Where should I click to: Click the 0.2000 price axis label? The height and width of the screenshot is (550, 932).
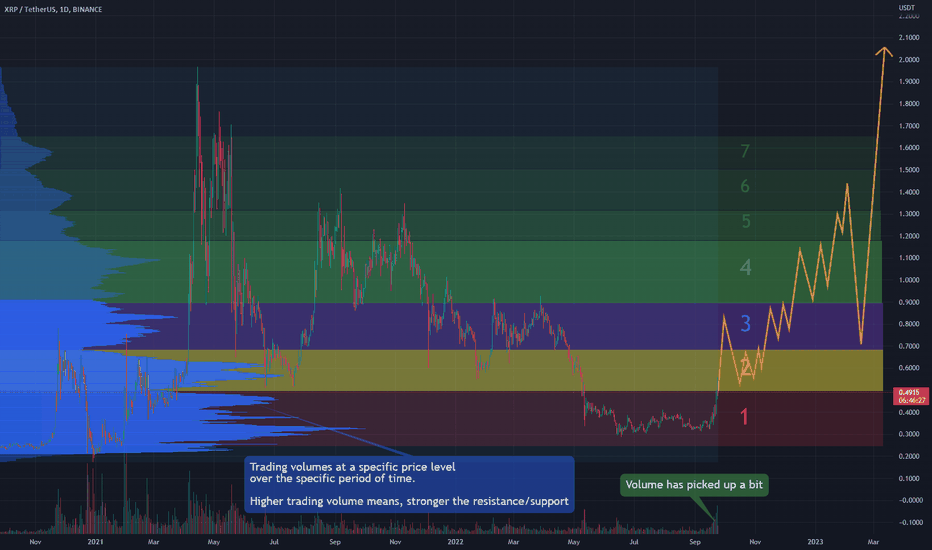[909, 456]
